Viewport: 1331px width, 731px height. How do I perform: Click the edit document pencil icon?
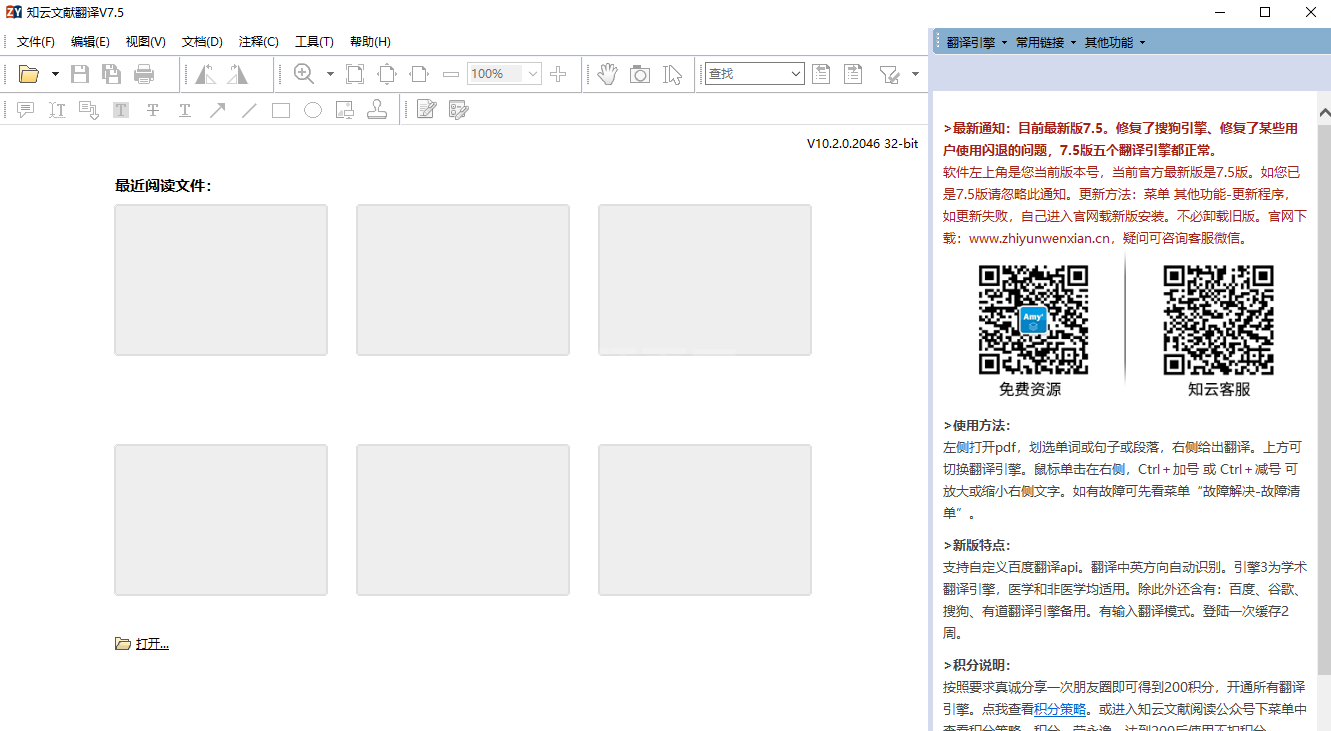[427, 110]
